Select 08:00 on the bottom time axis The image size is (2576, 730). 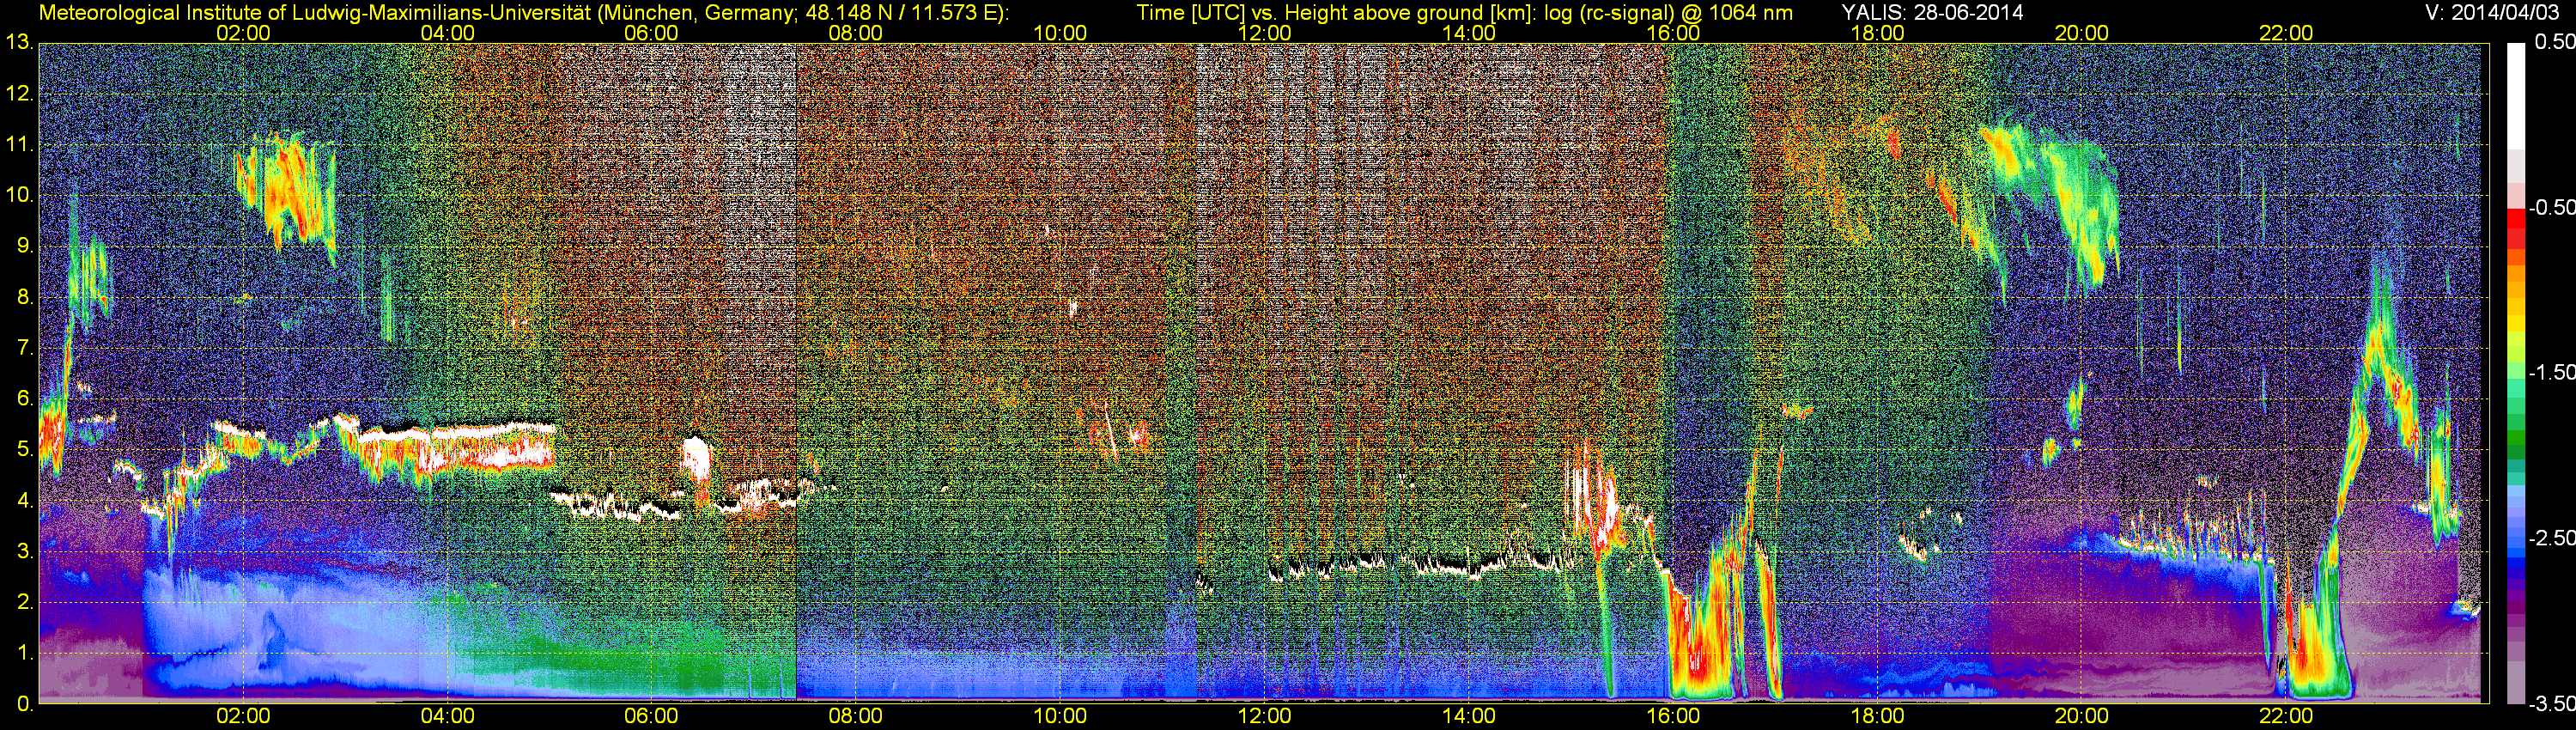pos(856,716)
